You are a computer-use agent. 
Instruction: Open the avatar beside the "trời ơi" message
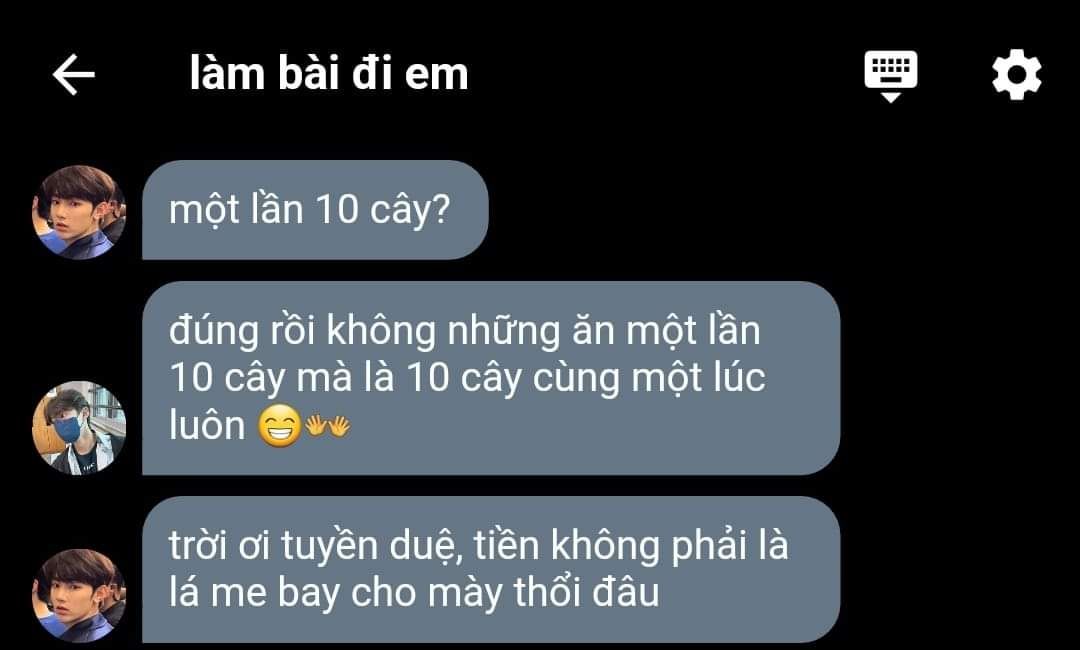point(79,596)
